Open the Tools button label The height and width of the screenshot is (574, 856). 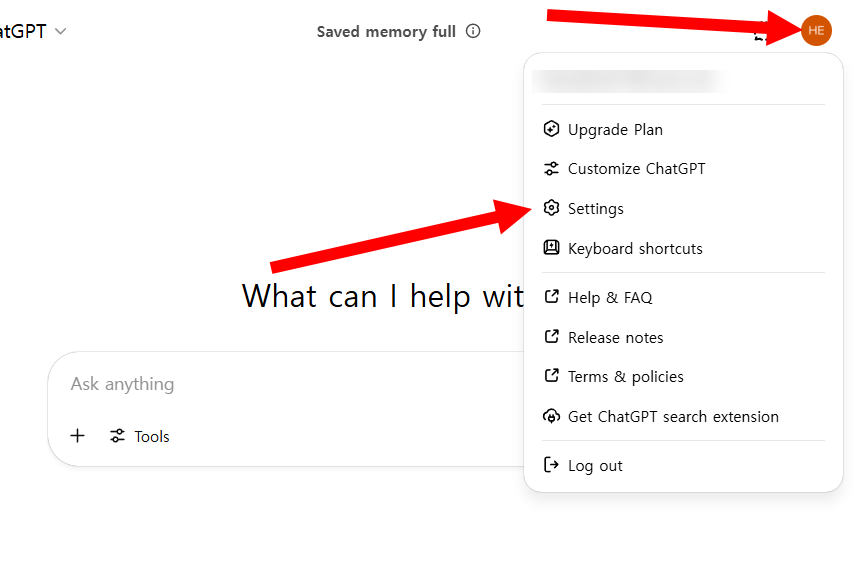click(x=152, y=436)
